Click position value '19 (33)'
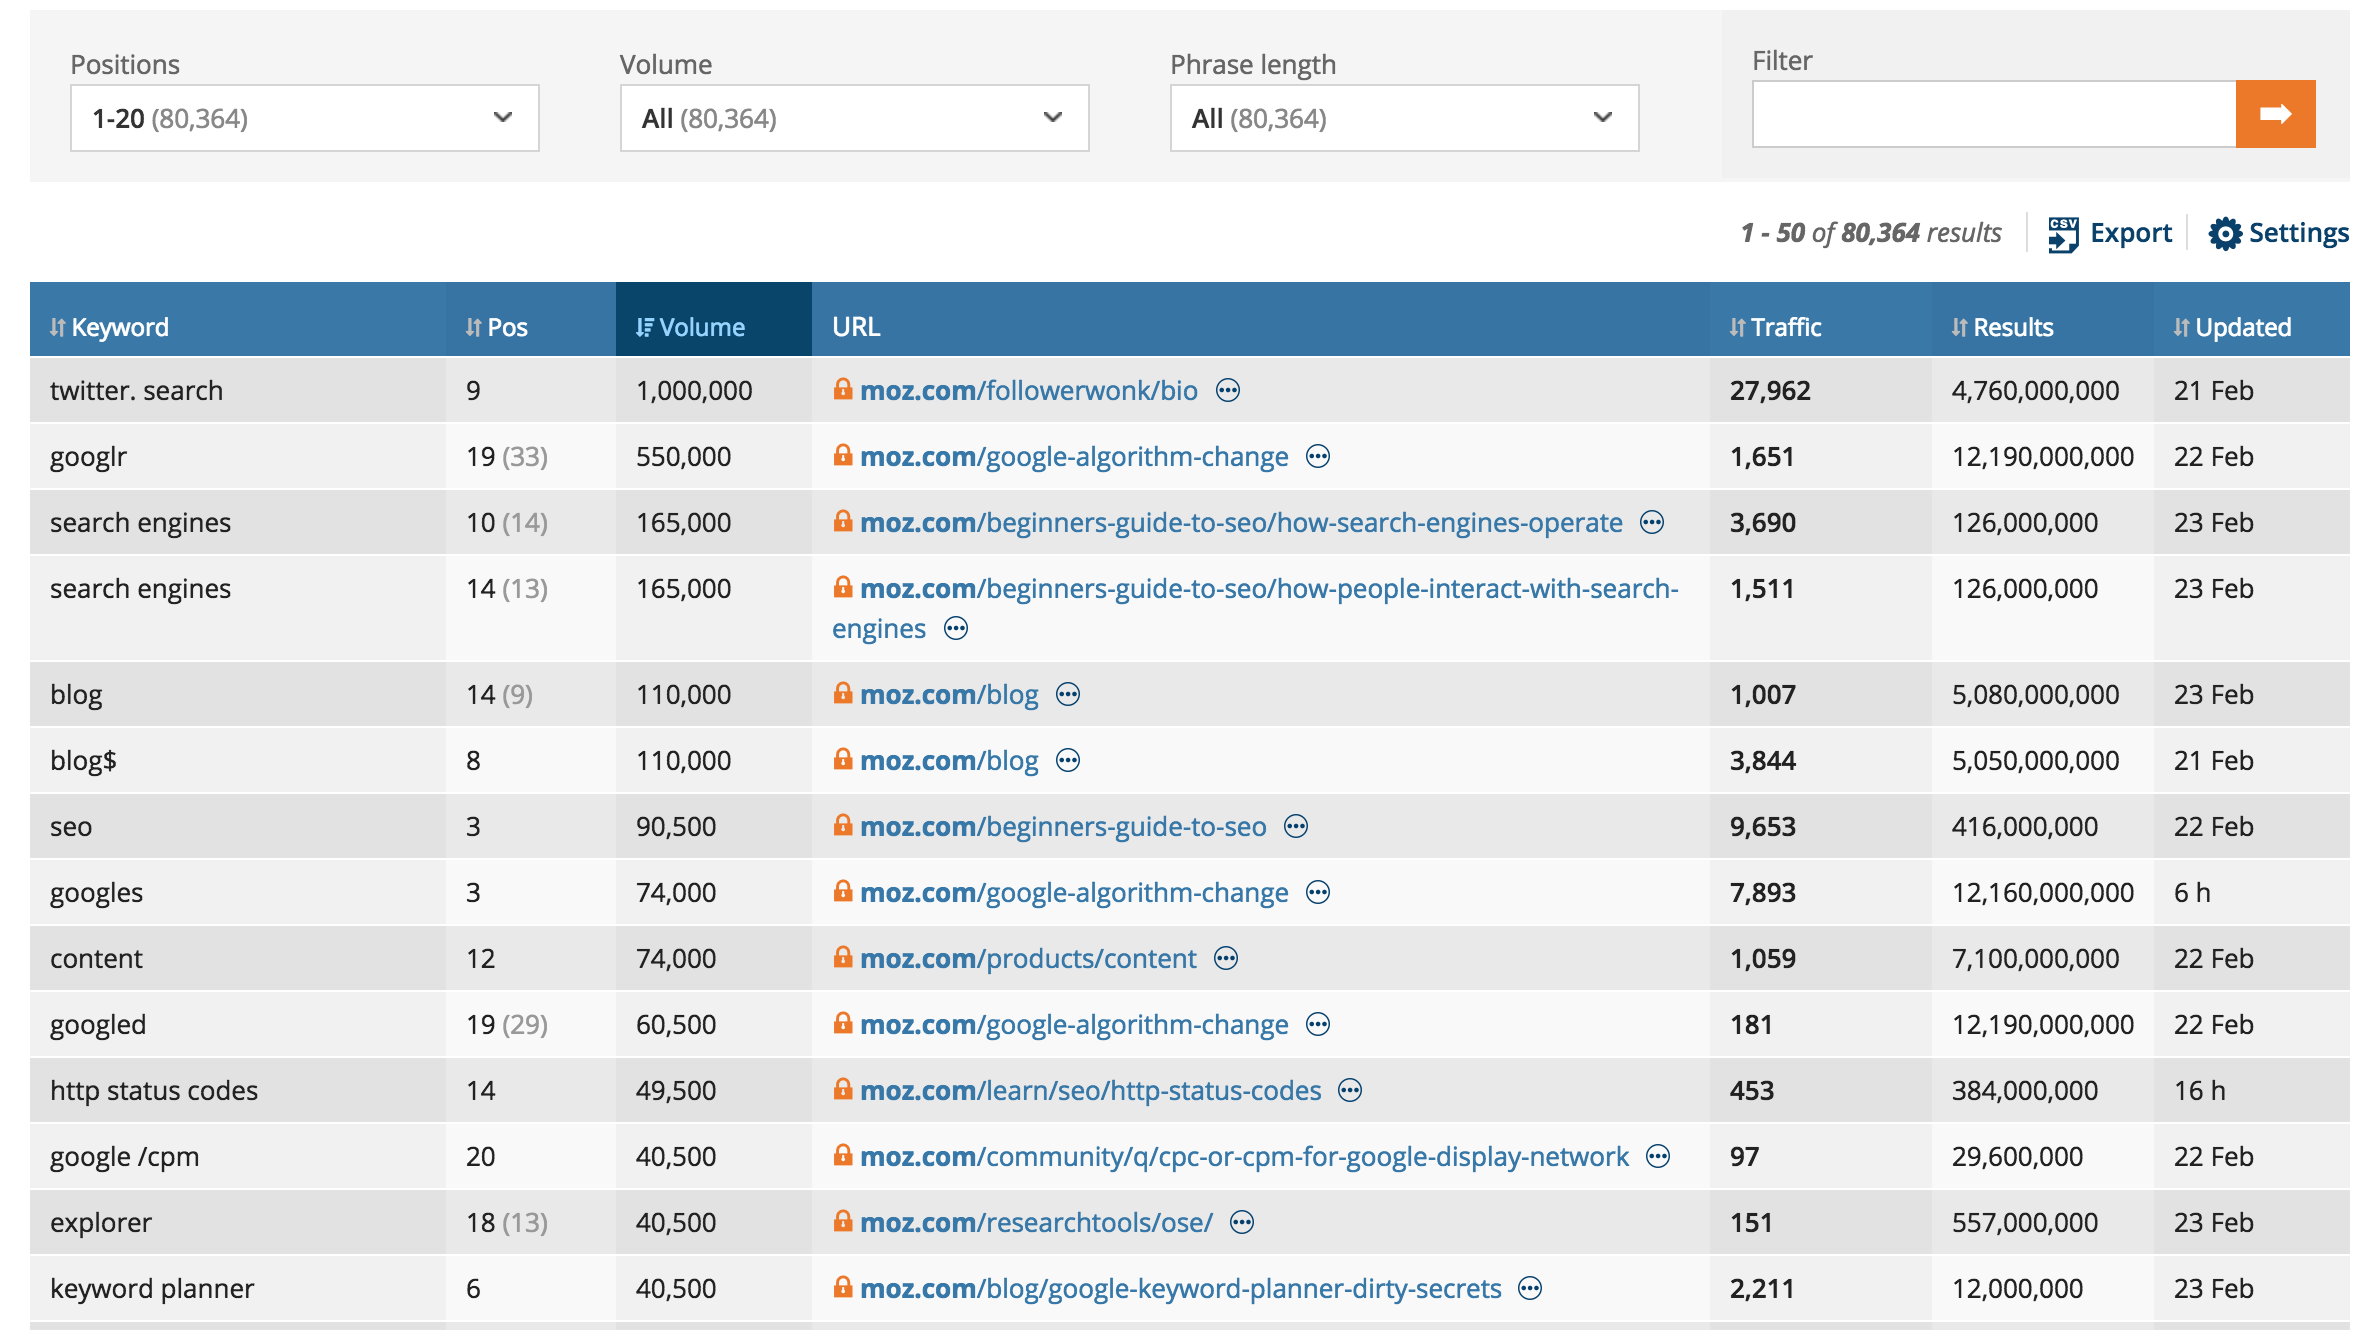The width and height of the screenshot is (2366, 1330). point(507,456)
